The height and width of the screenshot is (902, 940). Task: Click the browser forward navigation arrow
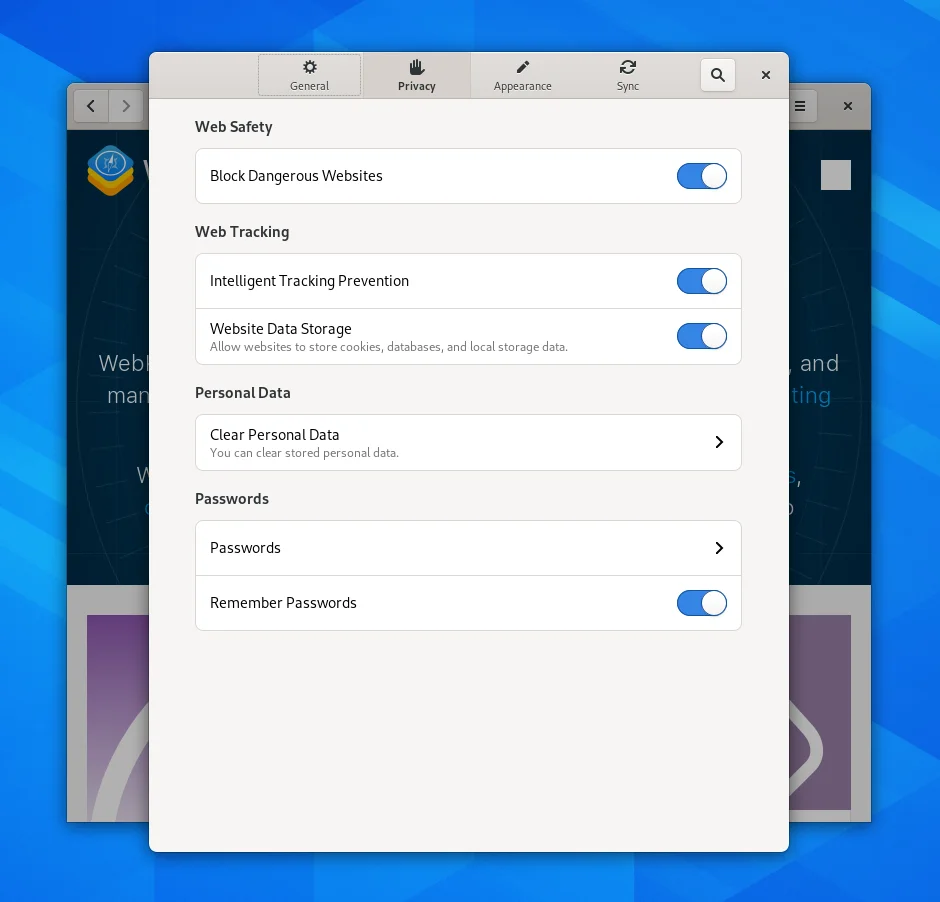coord(126,106)
